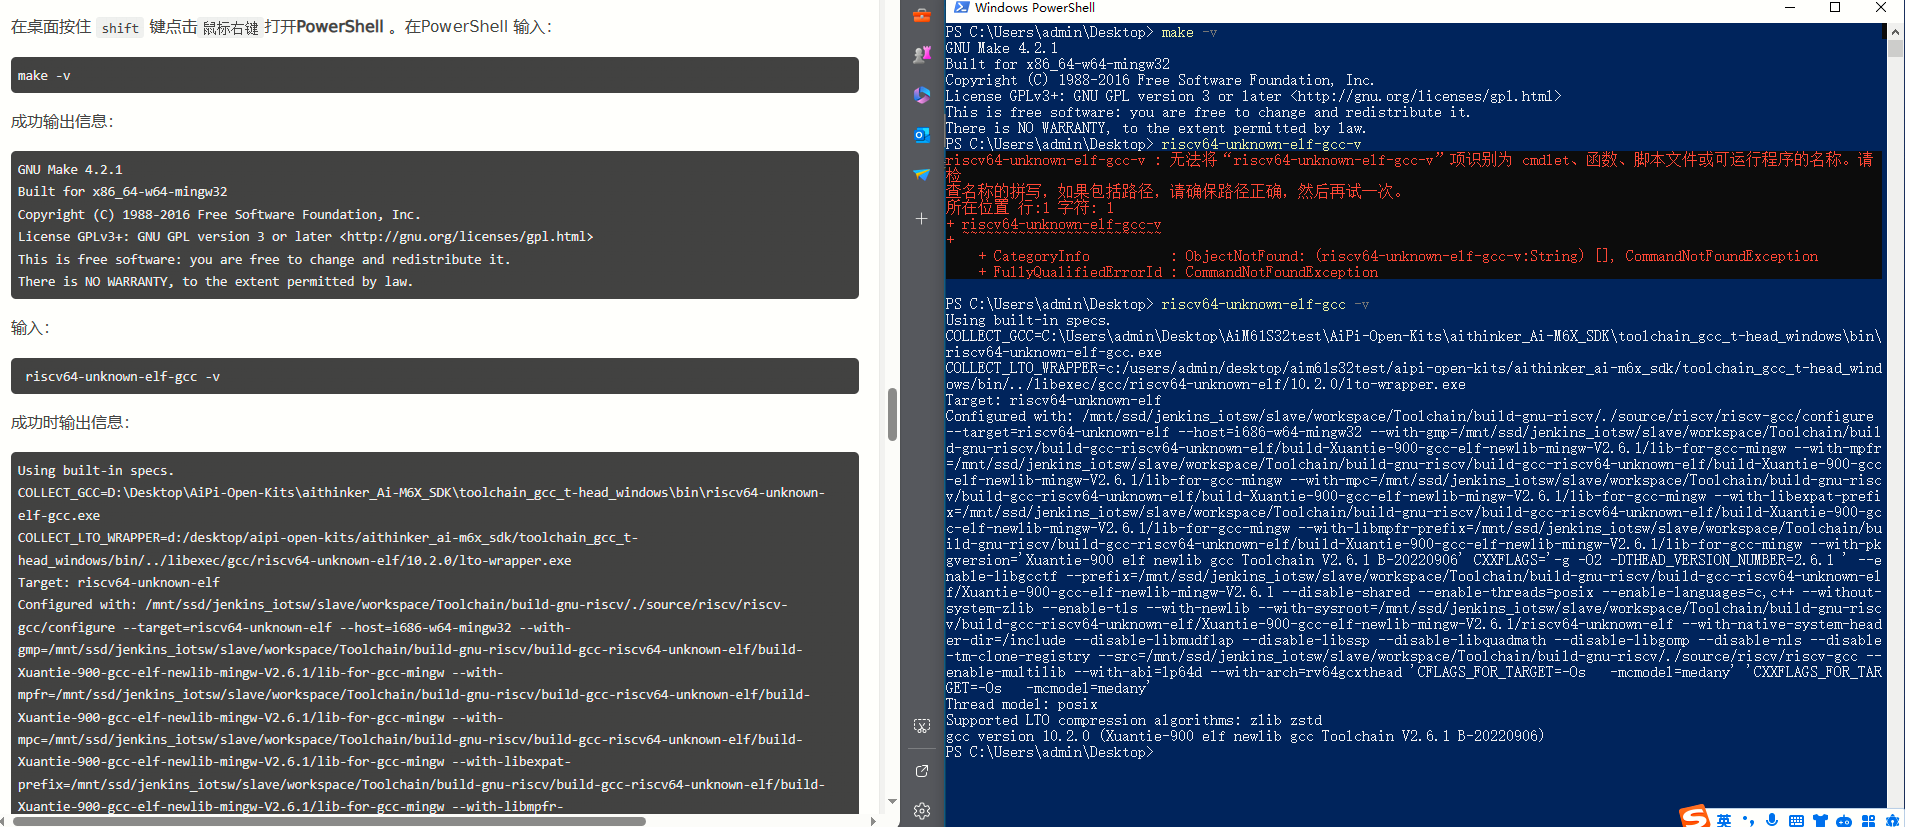Click the 'make -v' code block
Viewport: 1905px width, 827px height.
click(435, 75)
